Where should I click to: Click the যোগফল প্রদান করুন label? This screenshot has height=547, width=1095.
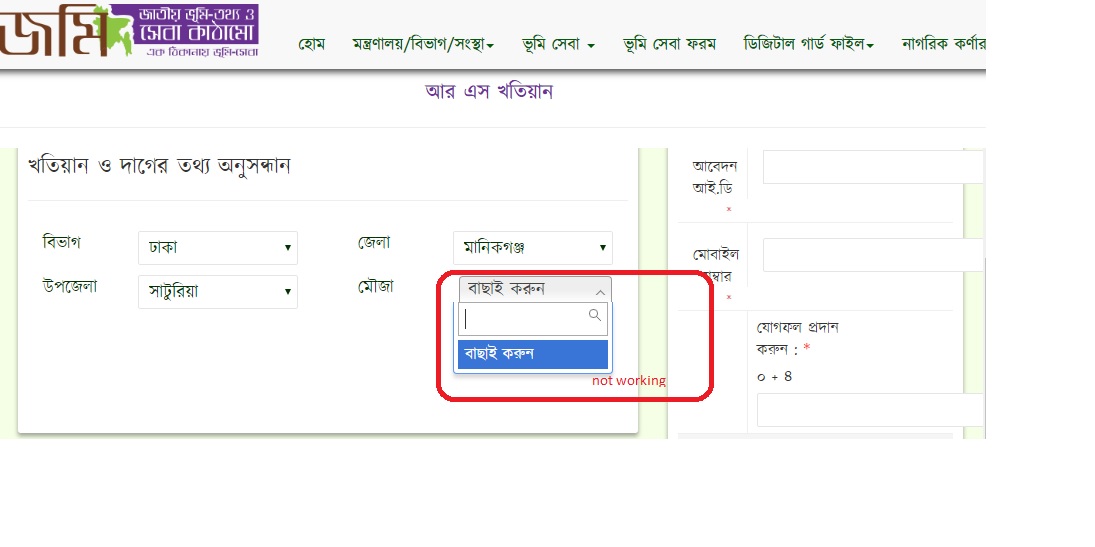(798, 337)
